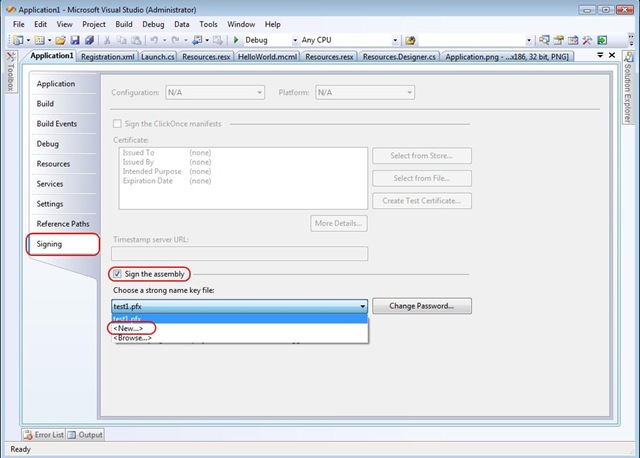Click the Open File folder icon
The image size is (640, 458).
[60, 40]
